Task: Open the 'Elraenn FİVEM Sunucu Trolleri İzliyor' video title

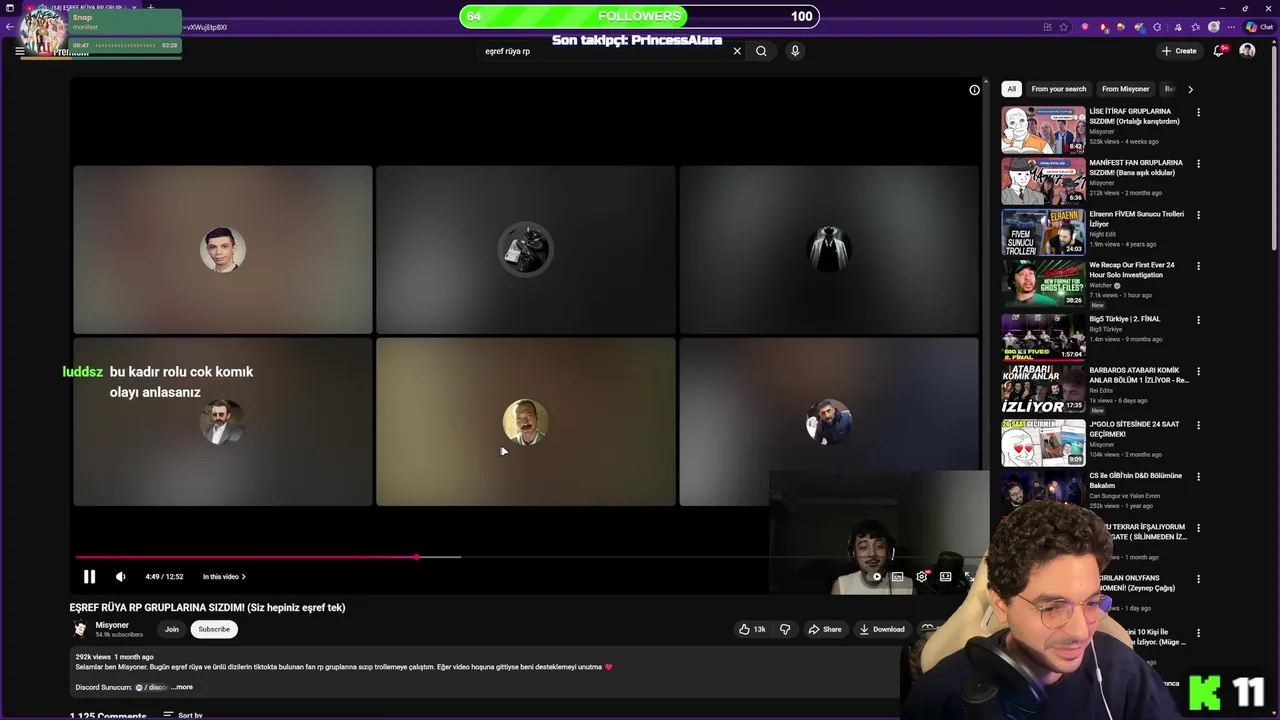Action: click(x=1136, y=219)
